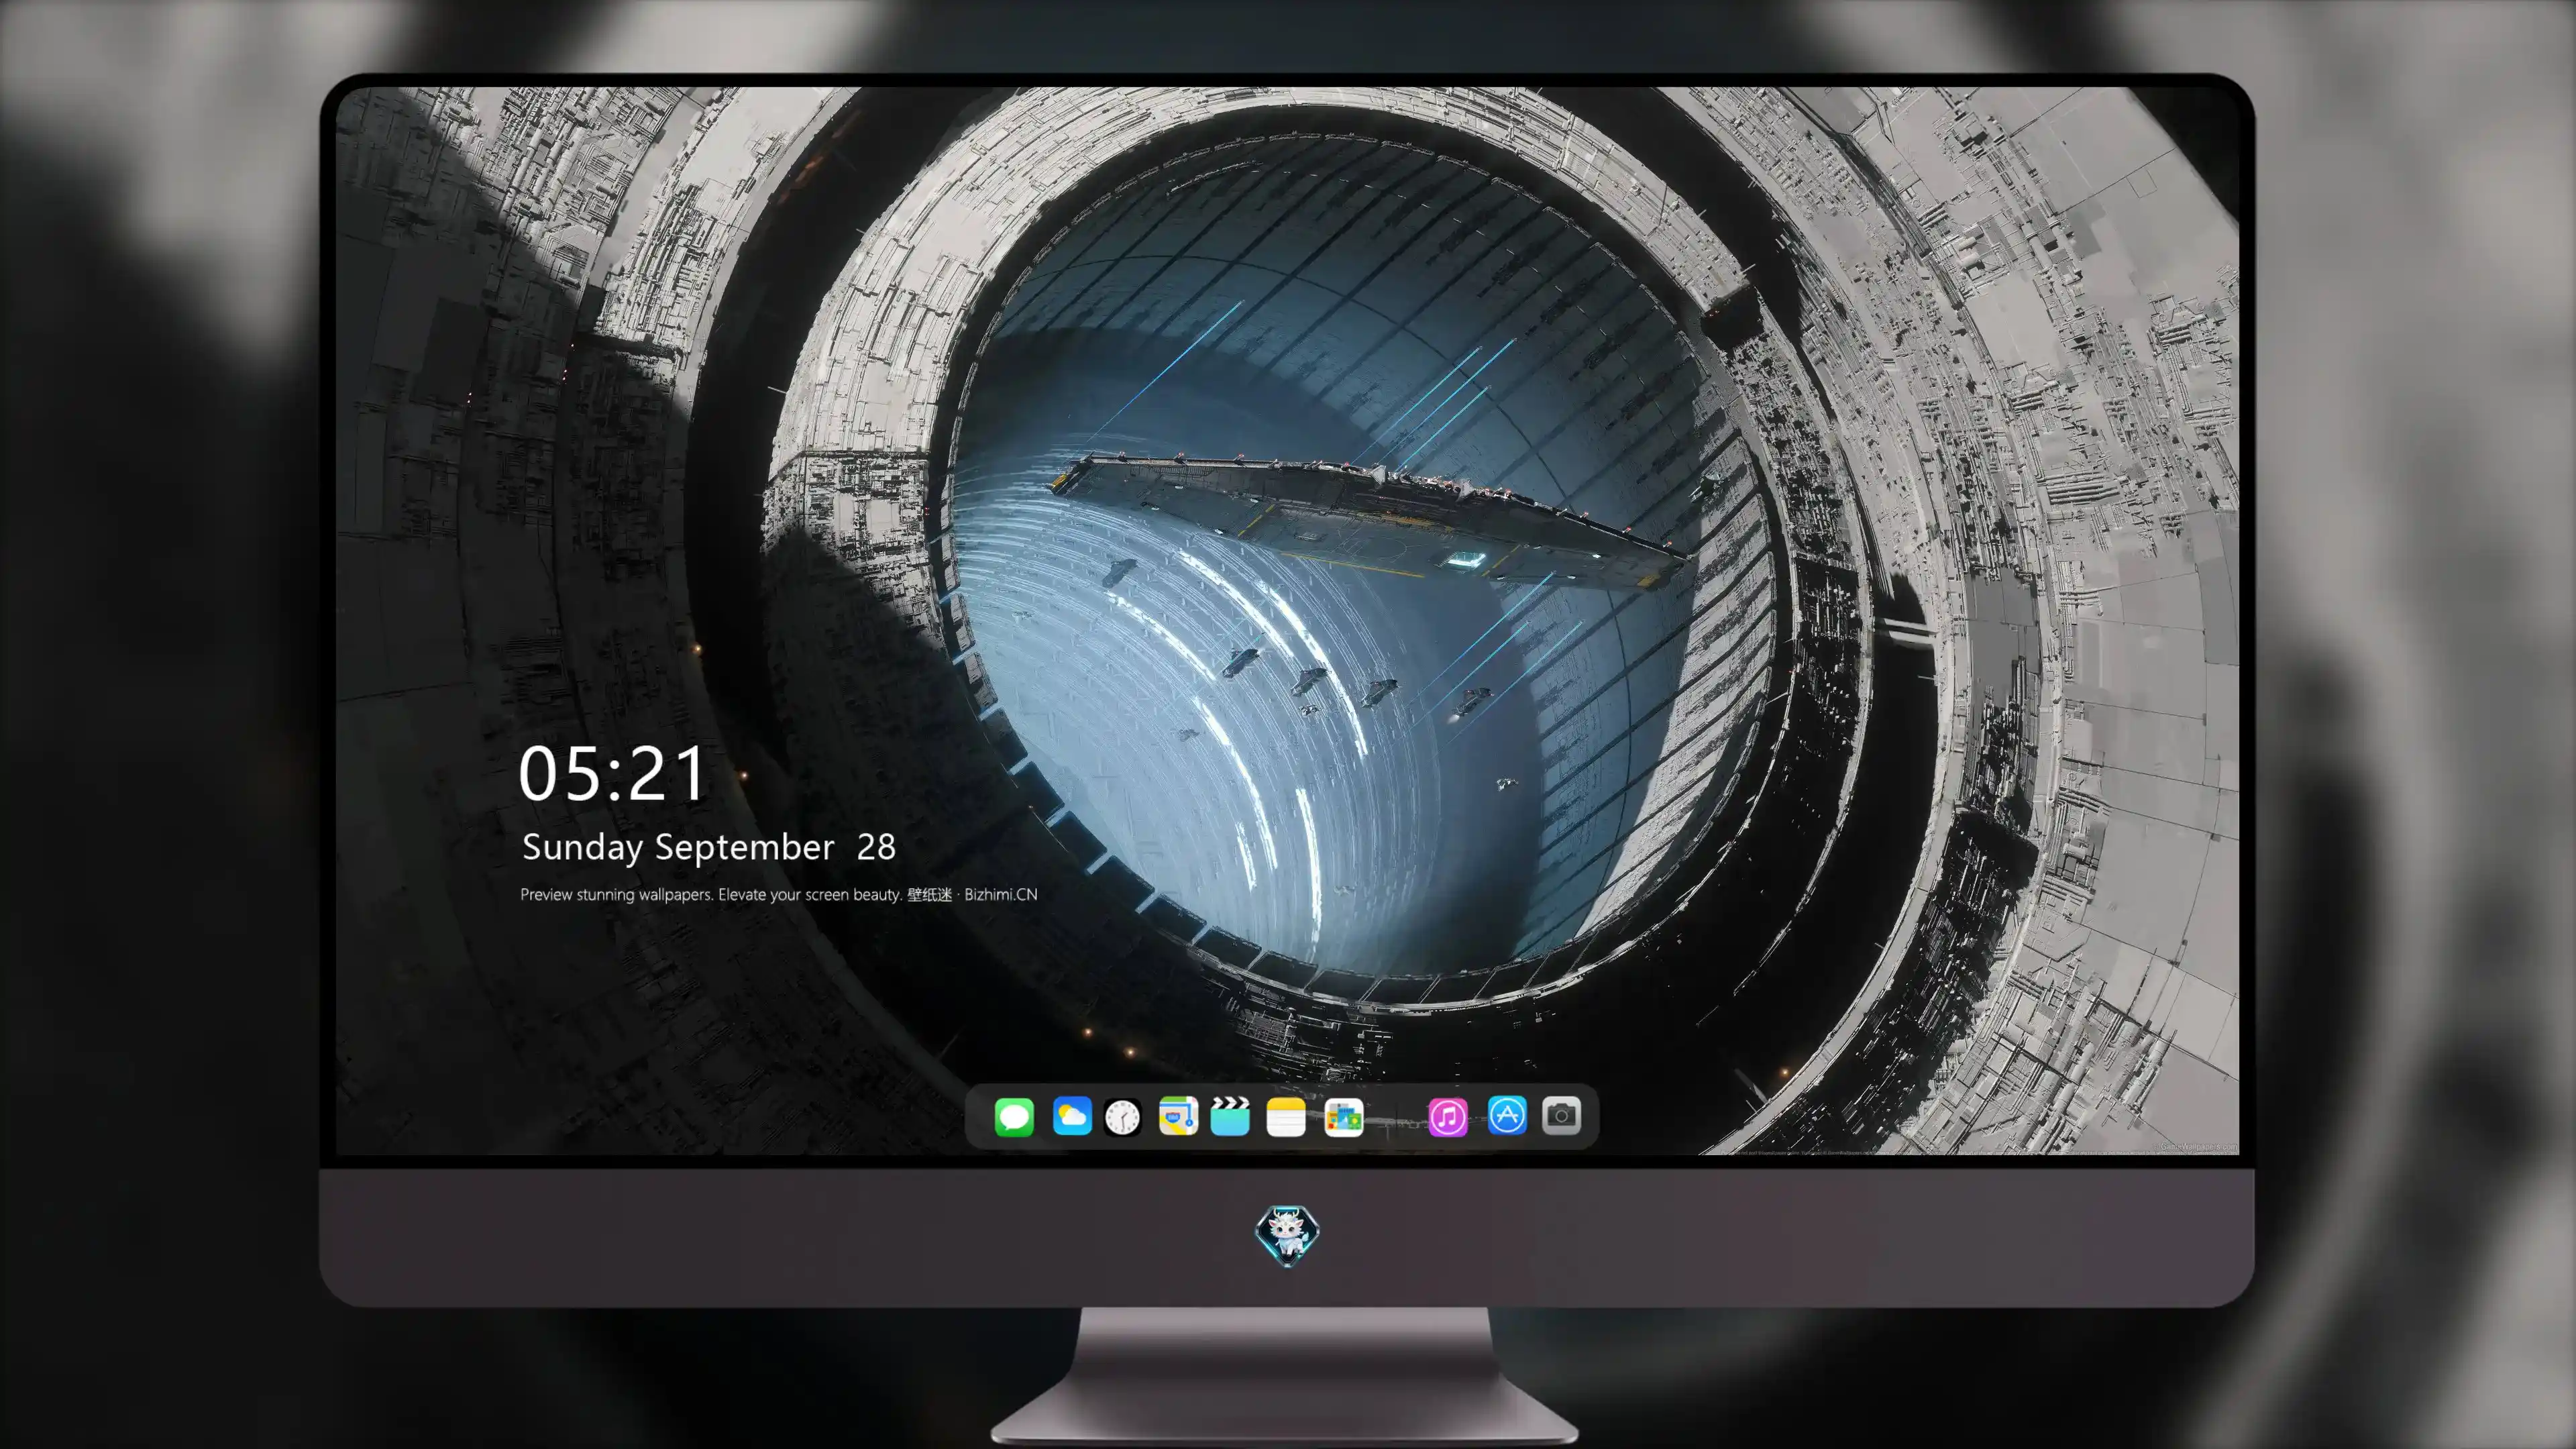Open the Maps app from the dock
Image resolution: width=2576 pixels, height=1449 pixels.
(x=1178, y=1116)
